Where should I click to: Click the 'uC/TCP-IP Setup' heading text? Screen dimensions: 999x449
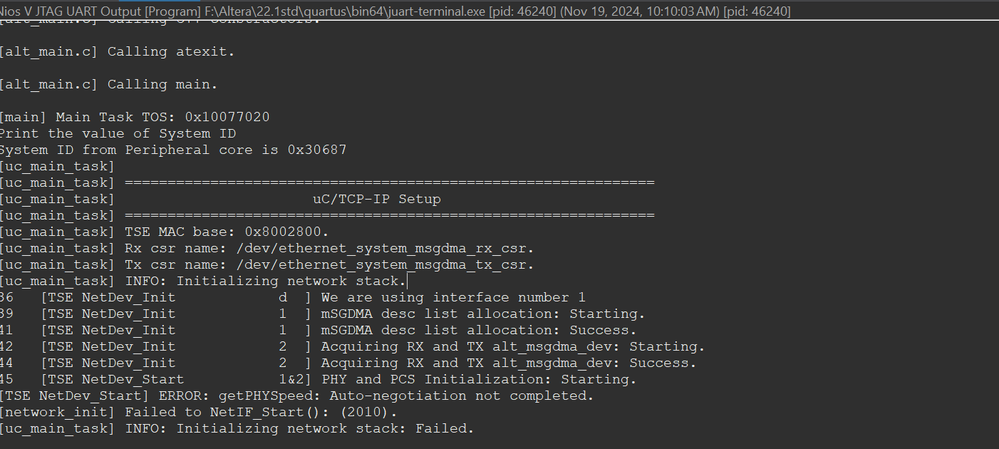point(376,199)
